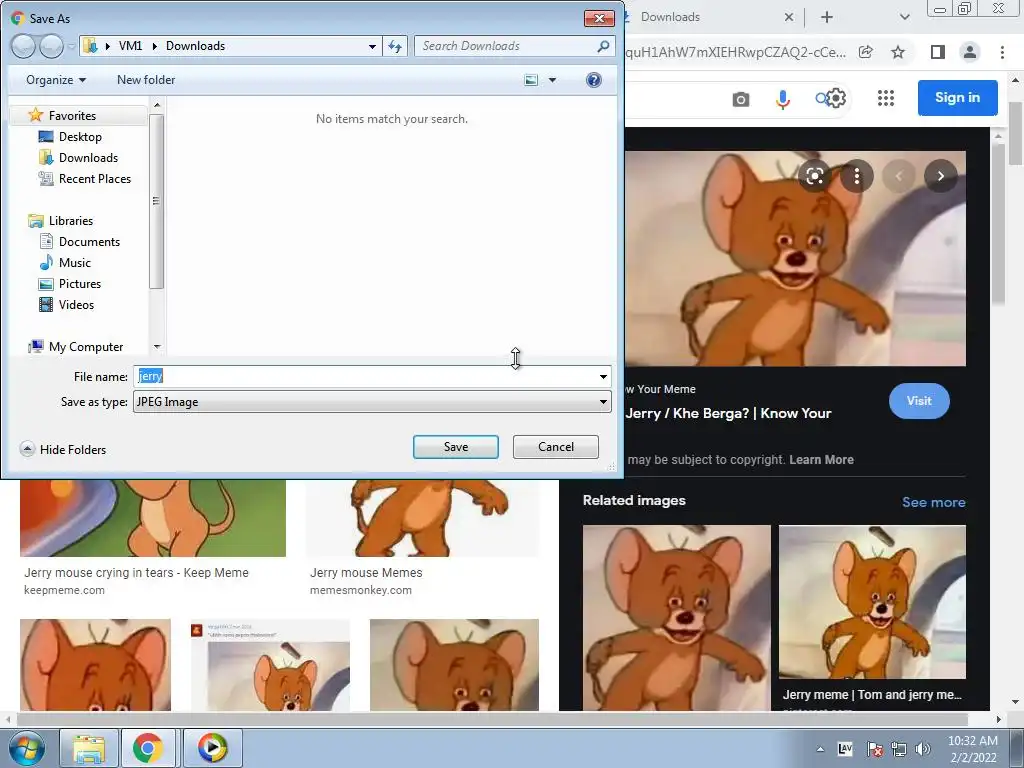Click the Chrome tab search chevron

[904, 17]
